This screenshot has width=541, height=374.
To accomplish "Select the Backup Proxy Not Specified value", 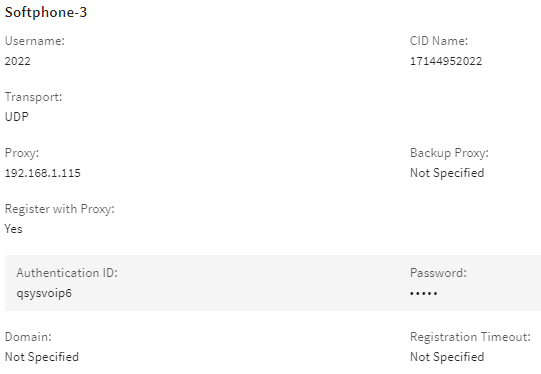I will pyautogui.click(x=447, y=173).
